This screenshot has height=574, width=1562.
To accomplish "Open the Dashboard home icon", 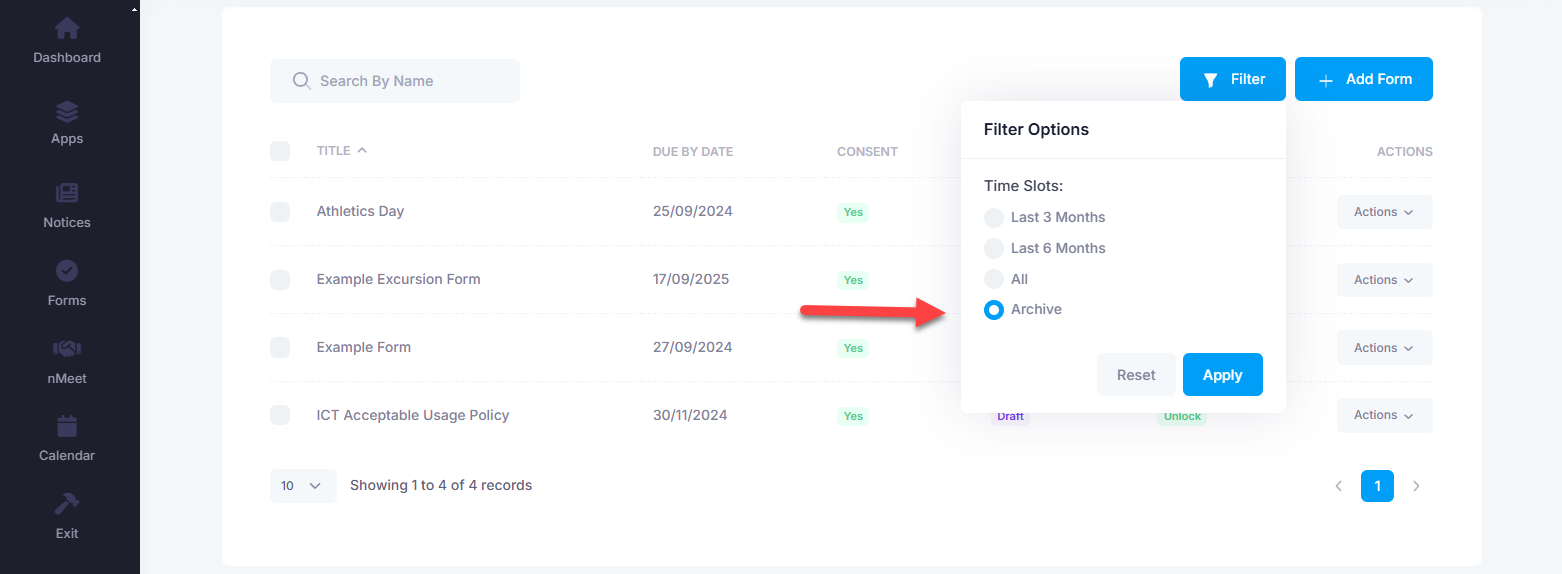I will coord(67,28).
